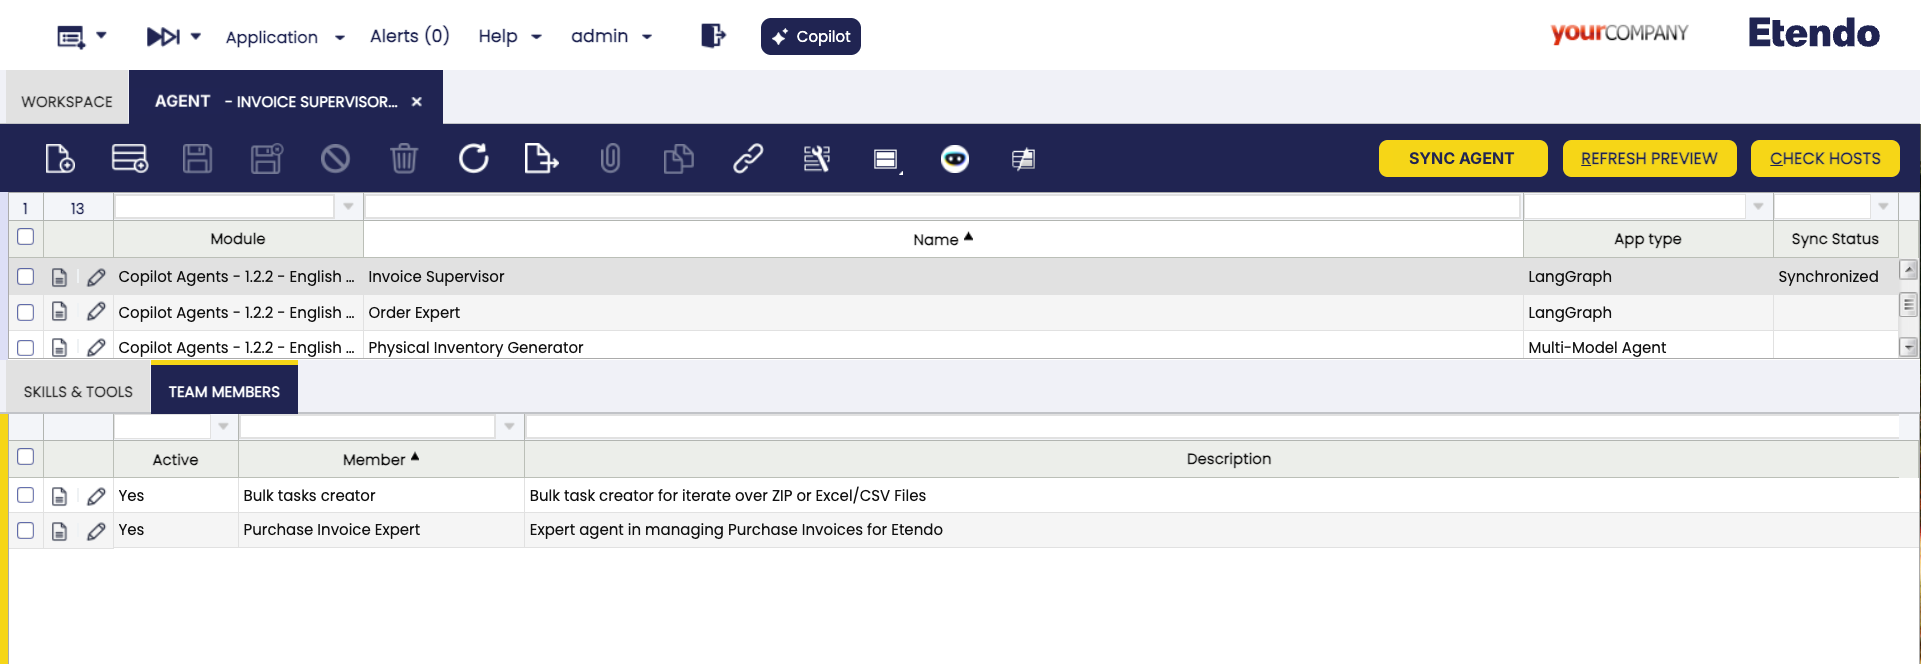1921x664 pixels.
Task: Check the Invoice Supervisor row checkbox
Action: coord(26,277)
